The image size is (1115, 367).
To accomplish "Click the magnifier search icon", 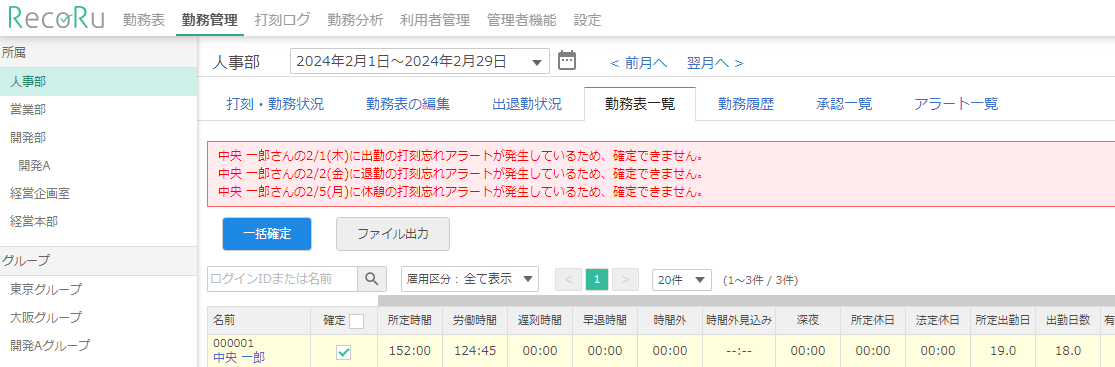I will coord(371,279).
